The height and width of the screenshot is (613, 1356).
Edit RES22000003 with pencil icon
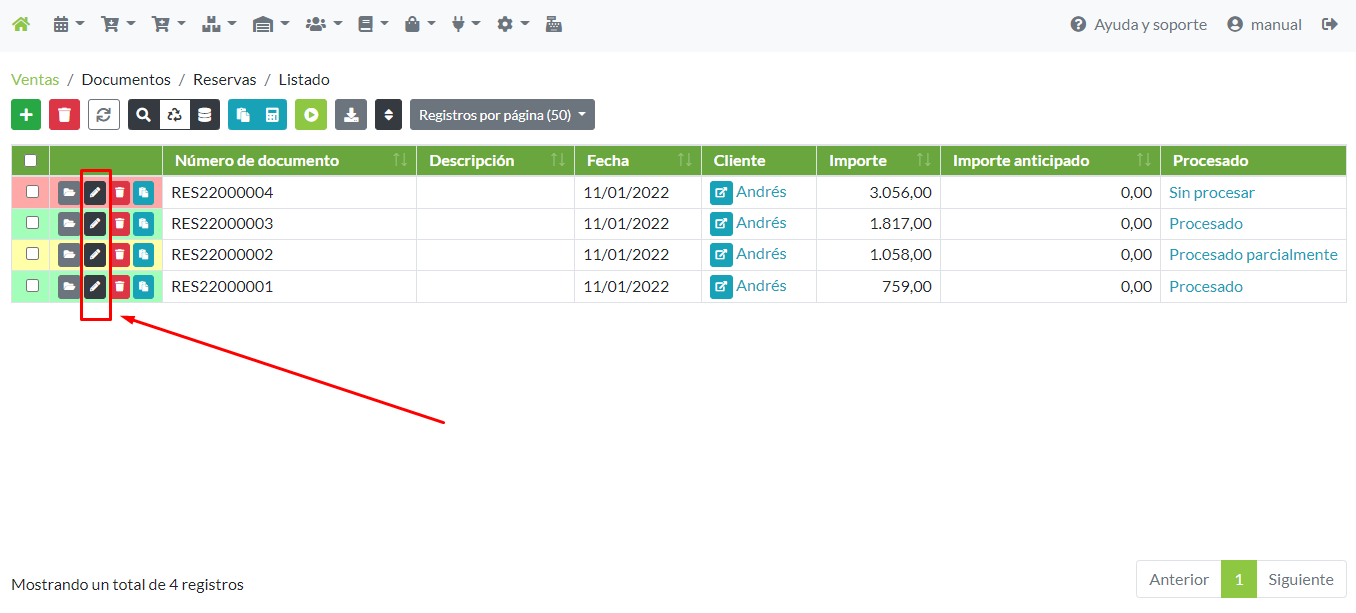[x=95, y=224]
